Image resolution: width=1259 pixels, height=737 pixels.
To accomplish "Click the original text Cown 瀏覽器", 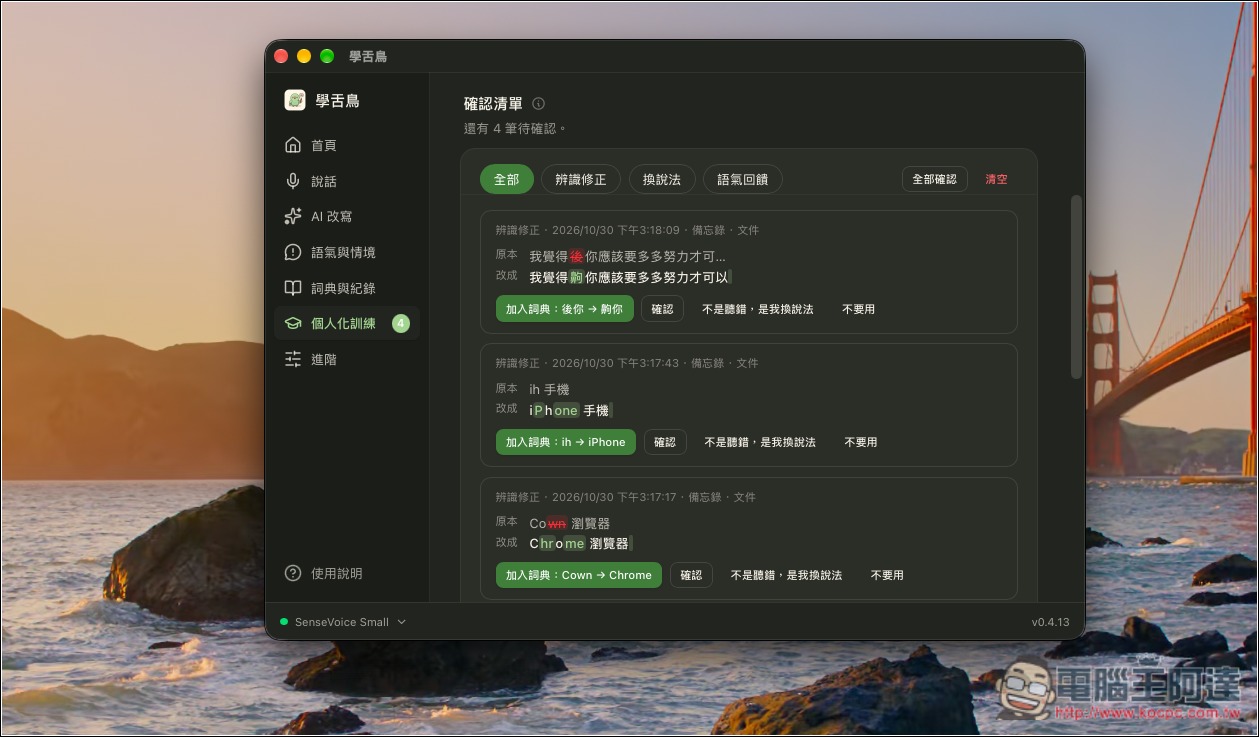I will [569, 523].
